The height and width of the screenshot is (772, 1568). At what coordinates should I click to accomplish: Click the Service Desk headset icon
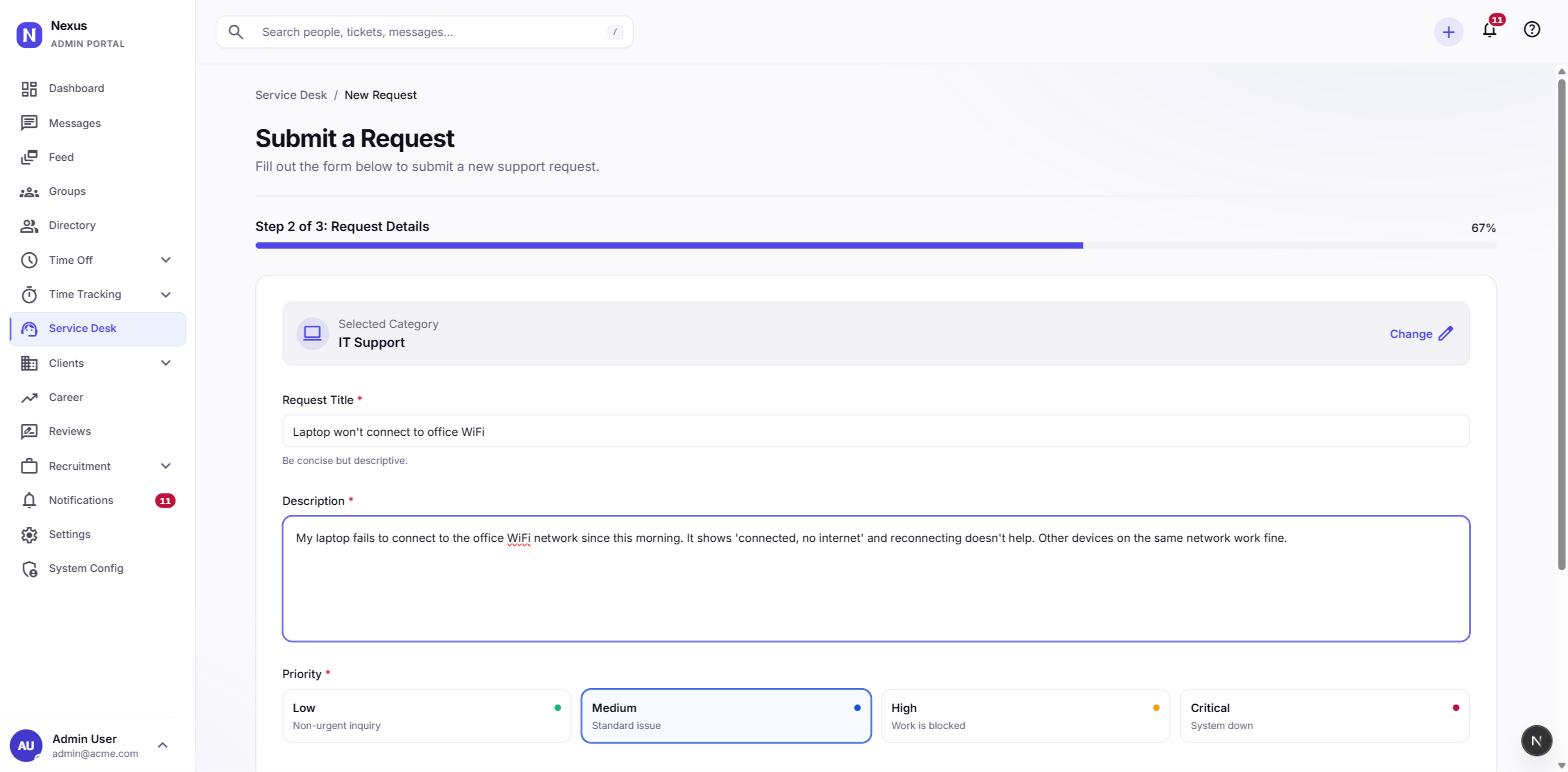[29, 329]
